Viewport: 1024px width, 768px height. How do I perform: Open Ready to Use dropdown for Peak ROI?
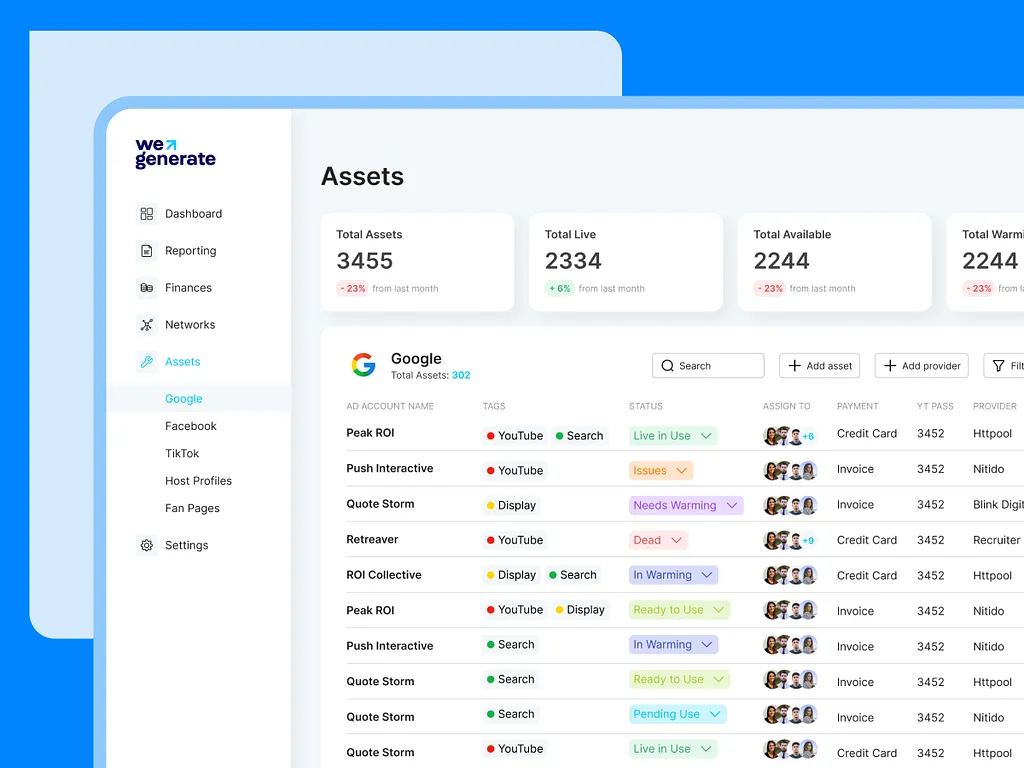click(679, 609)
